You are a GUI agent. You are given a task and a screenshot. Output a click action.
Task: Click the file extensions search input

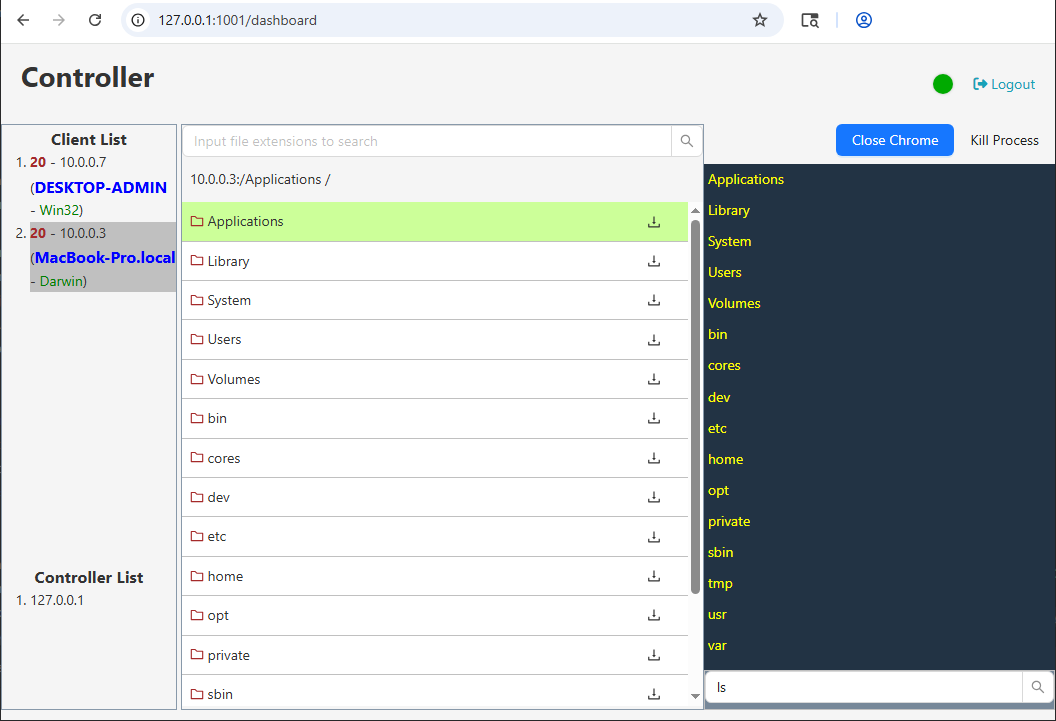pos(420,141)
